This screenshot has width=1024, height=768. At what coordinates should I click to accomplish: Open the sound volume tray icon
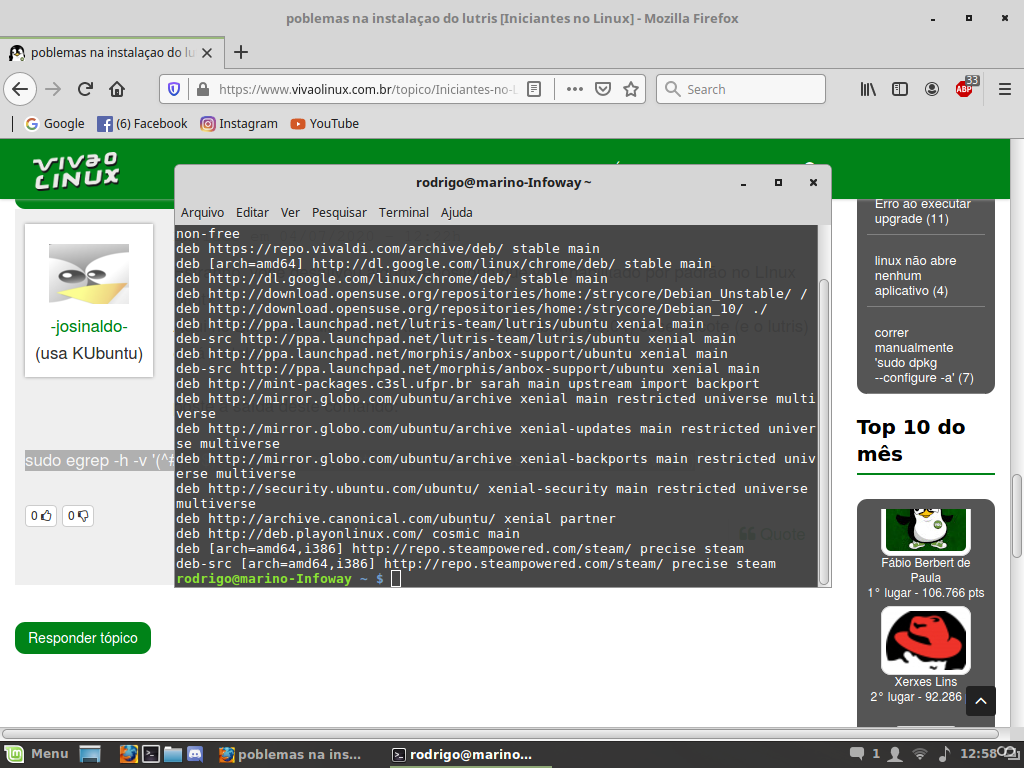(x=944, y=754)
